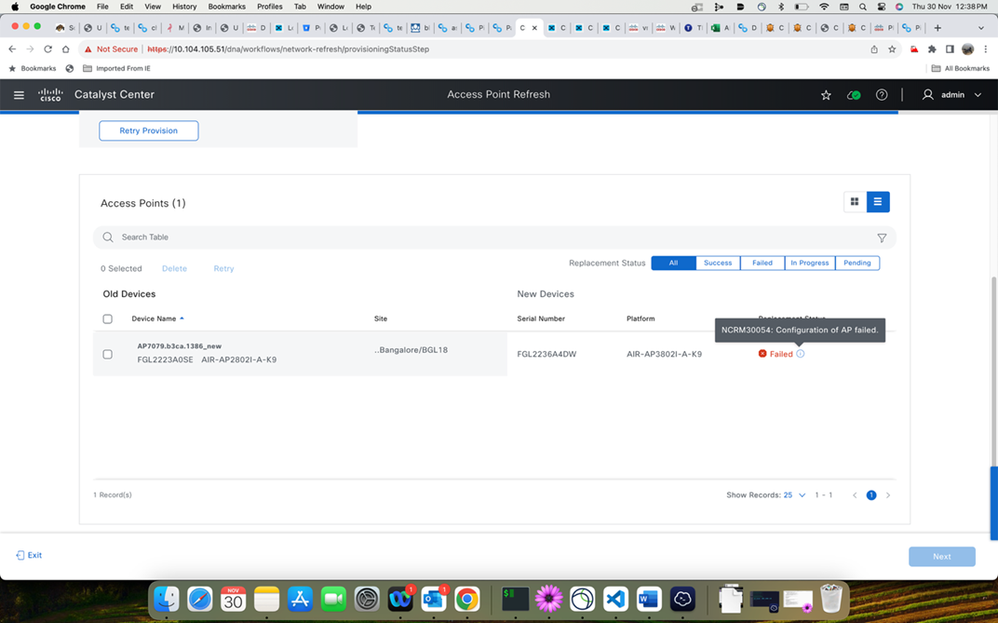
Task: Expand Chrome tab search chevron
Action: [981, 28]
